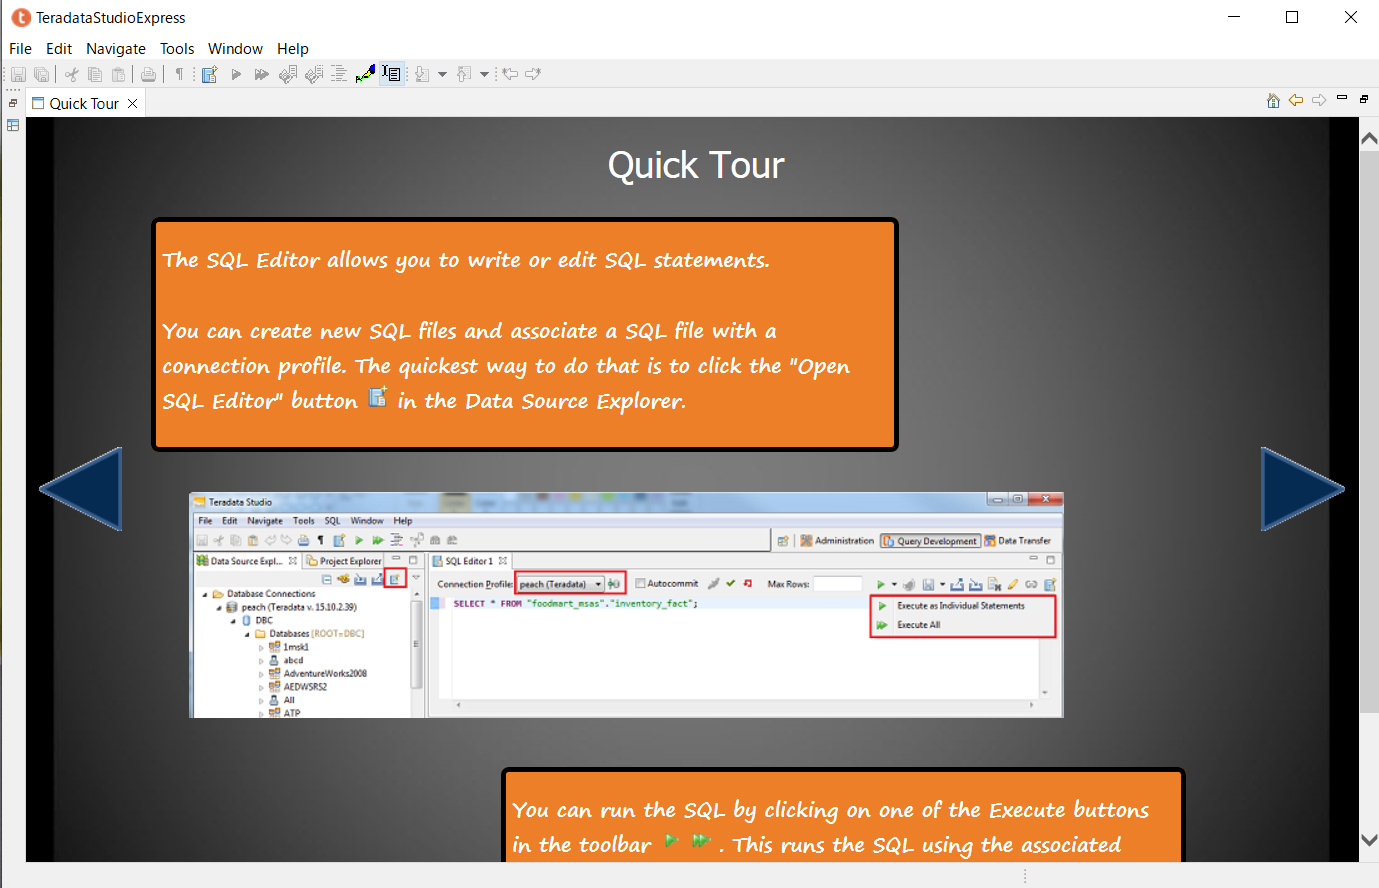Restore the Quick Tour page size

(1363, 100)
